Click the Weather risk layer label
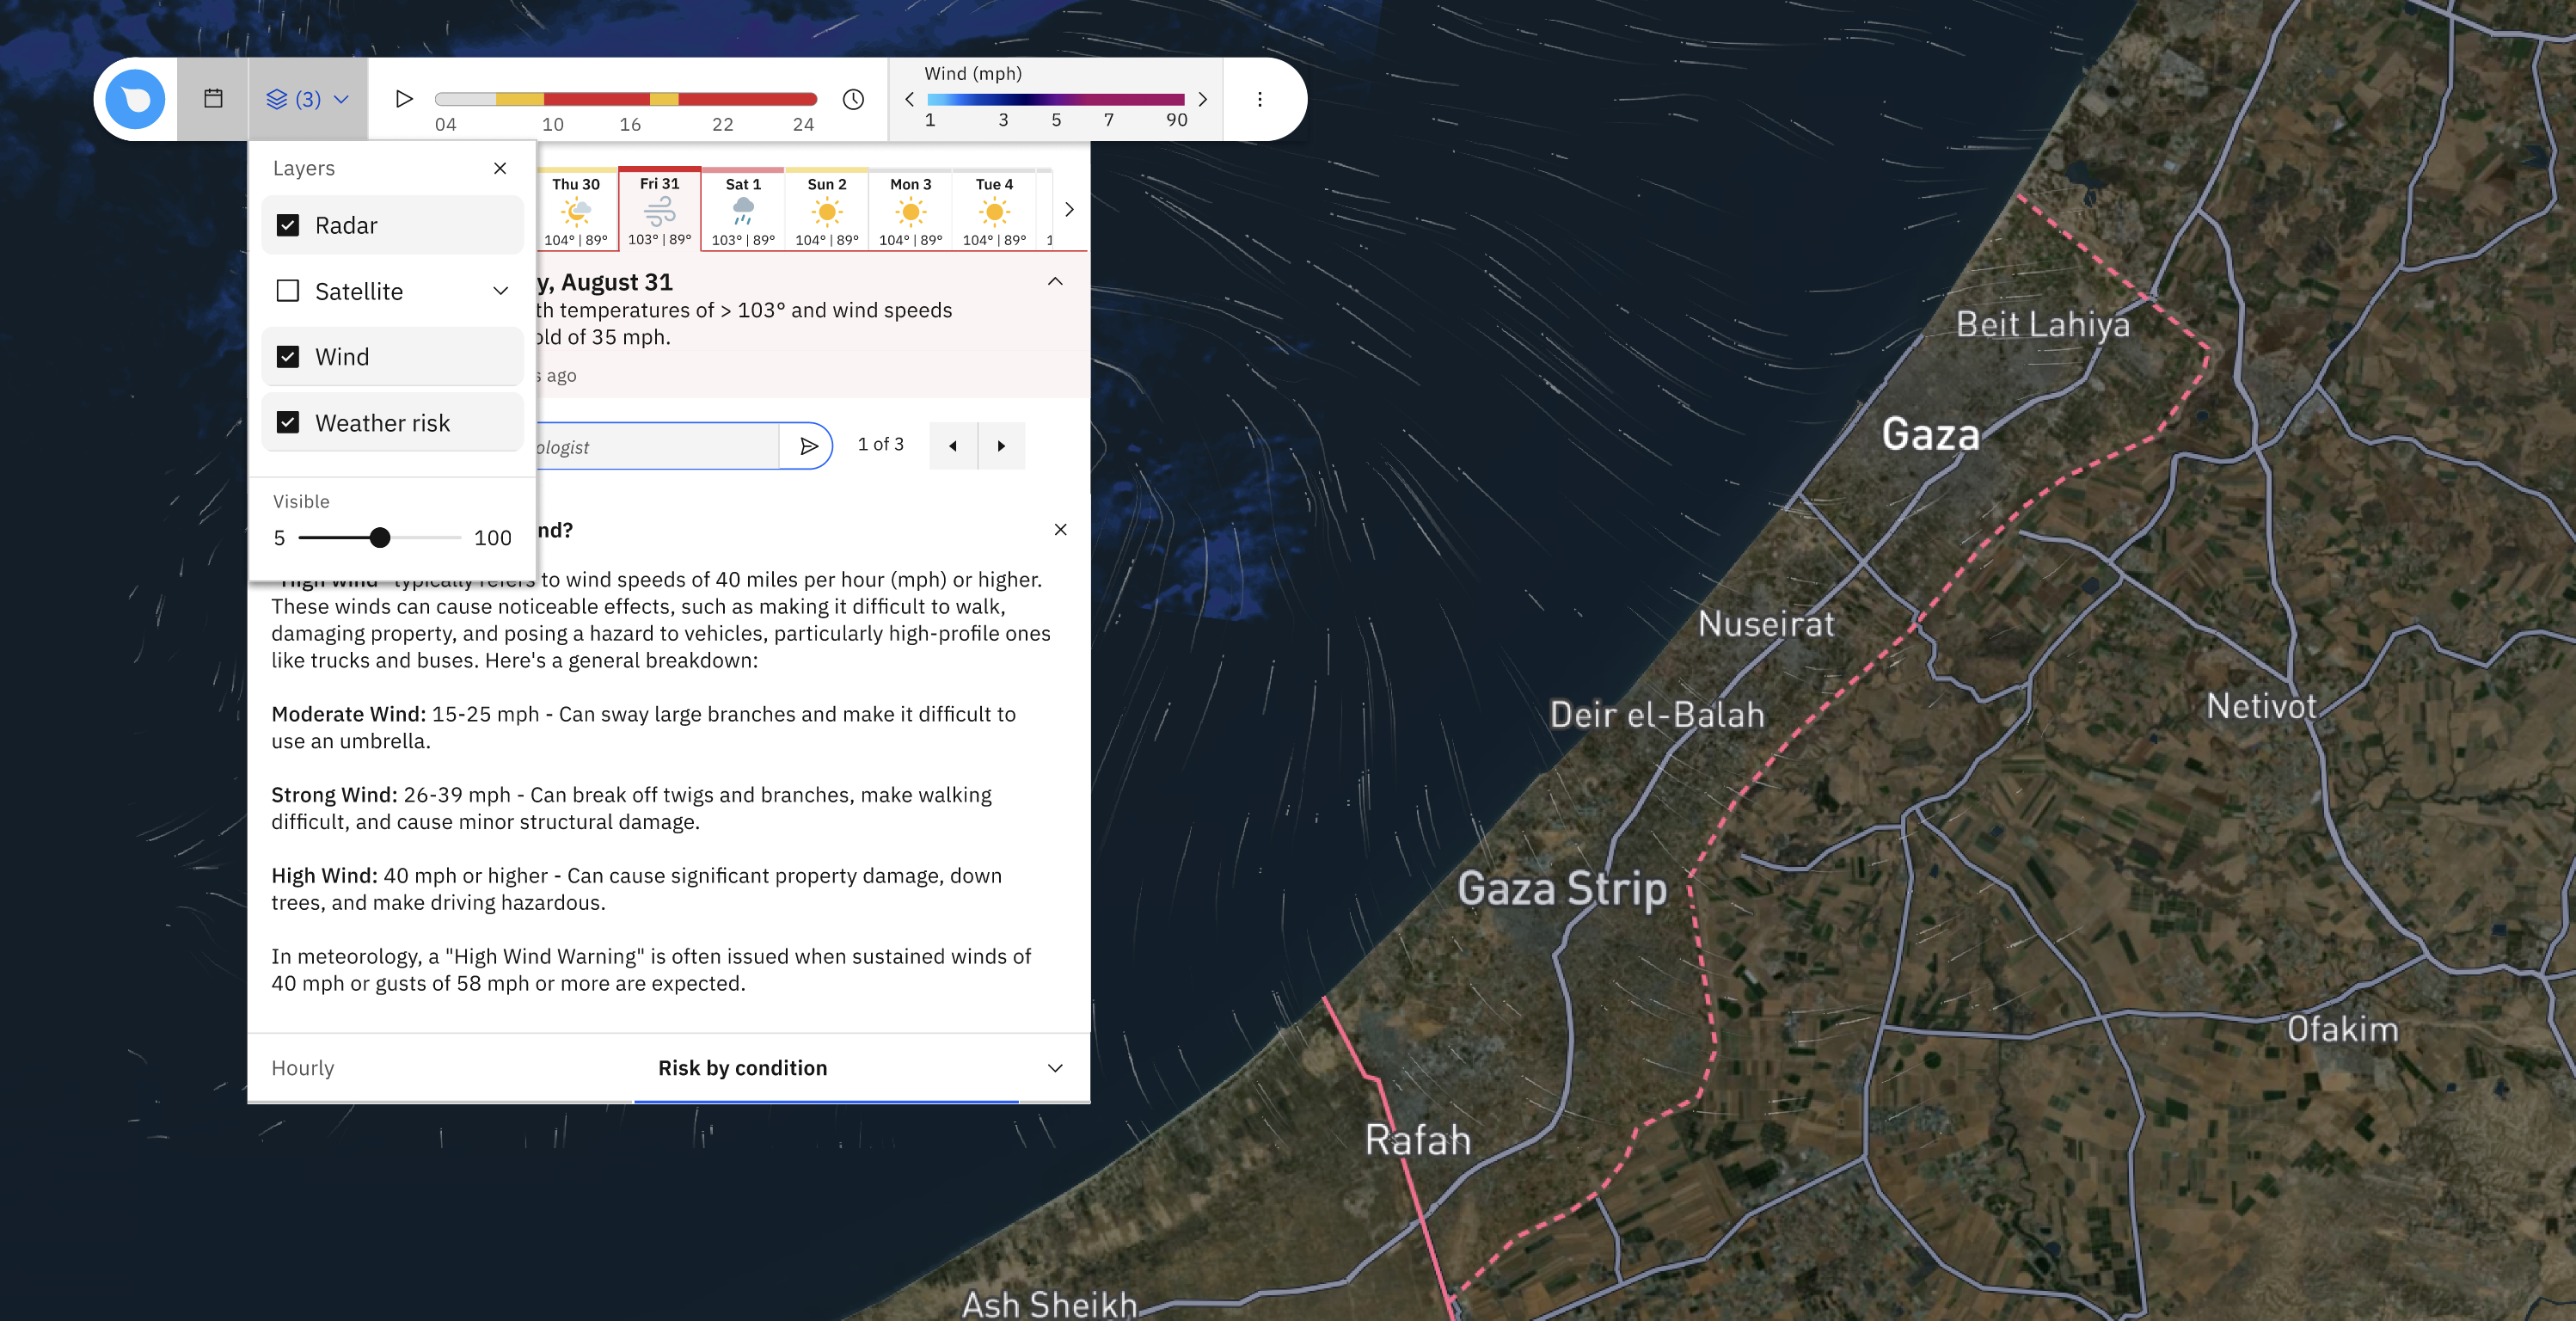This screenshot has width=2576, height=1321. (383, 423)
